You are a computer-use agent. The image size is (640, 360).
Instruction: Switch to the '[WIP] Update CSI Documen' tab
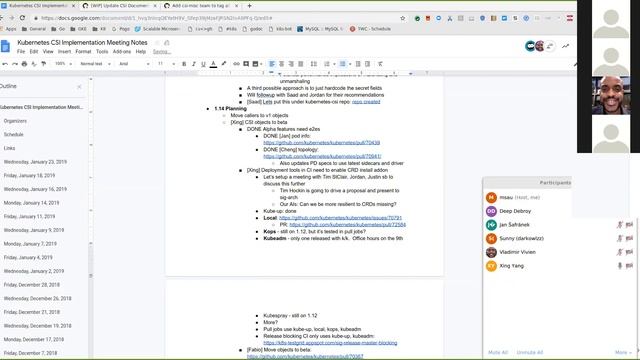[119, 6]
